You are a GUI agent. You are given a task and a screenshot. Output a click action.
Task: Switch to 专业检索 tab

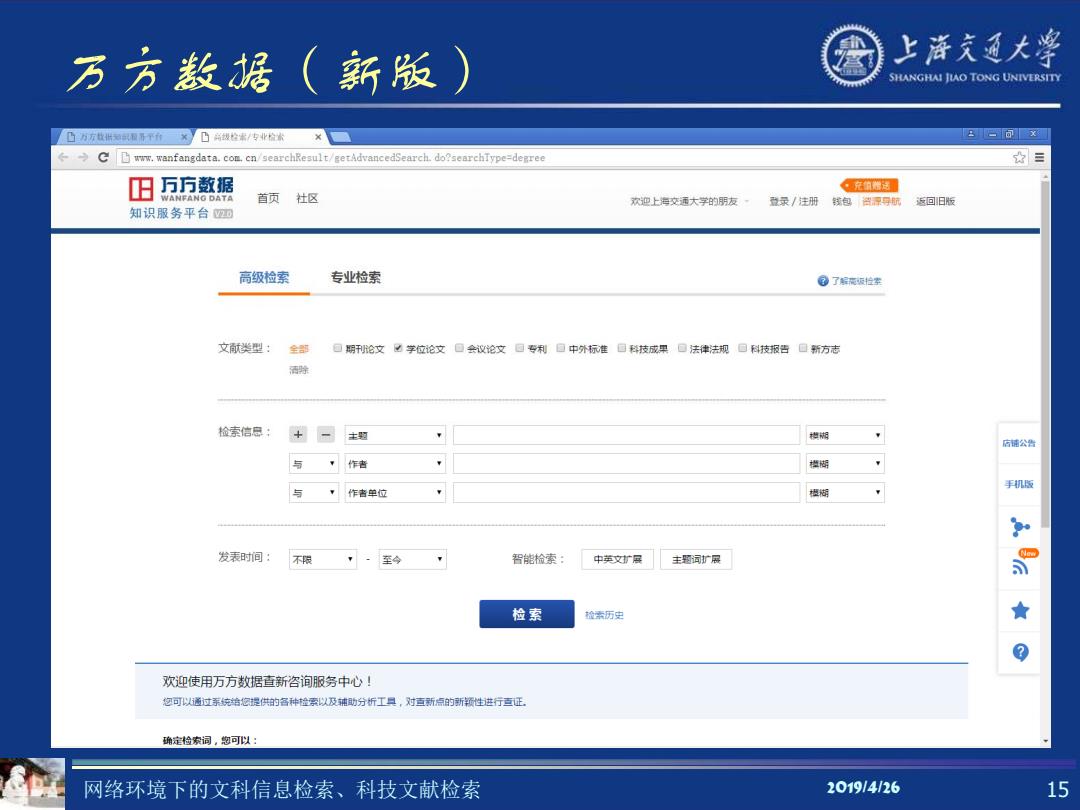pos(355,278)
